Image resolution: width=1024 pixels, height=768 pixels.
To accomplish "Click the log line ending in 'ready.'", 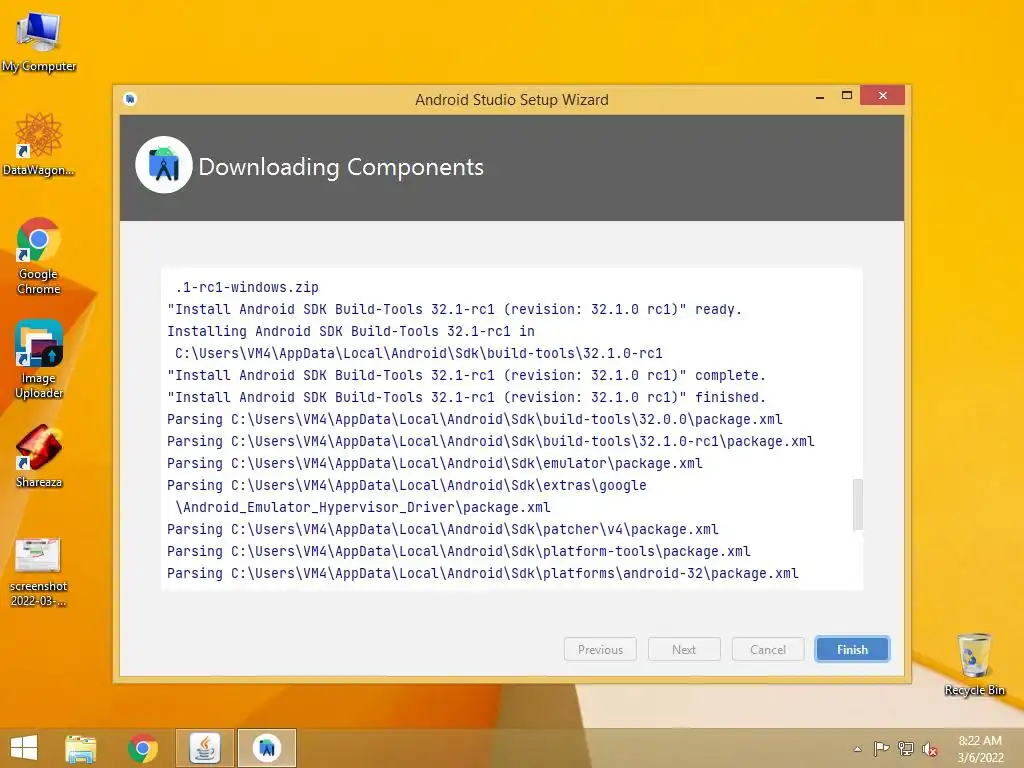I will [455, 310].
